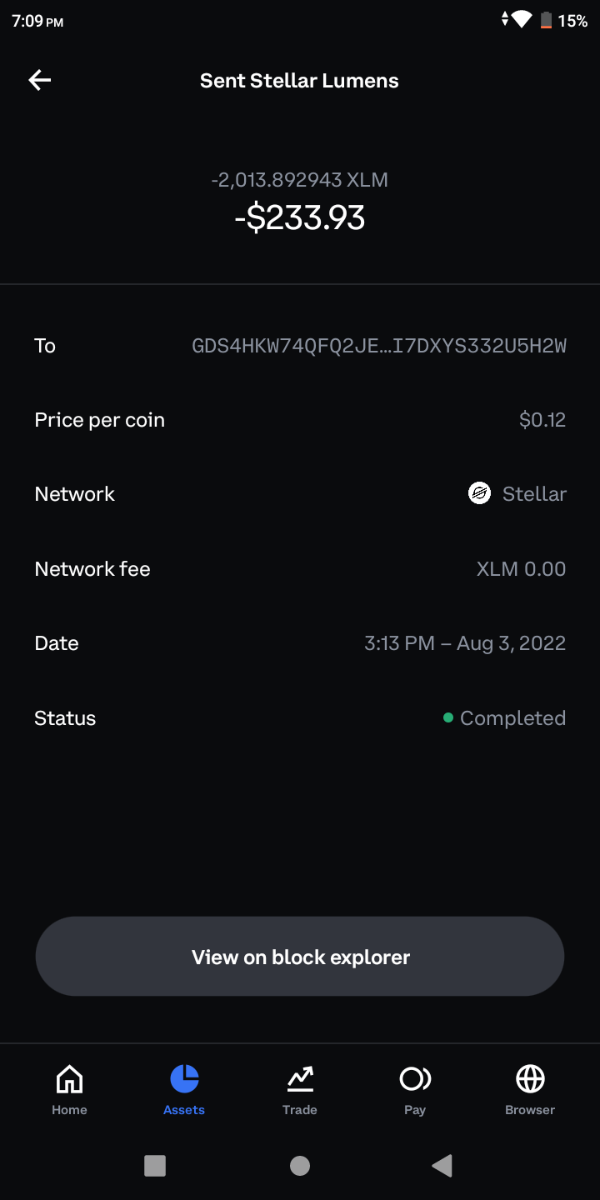Tap the battery icon in status bar
Image resolution: width=600 pixels, height=1200 pixels.
546,20
